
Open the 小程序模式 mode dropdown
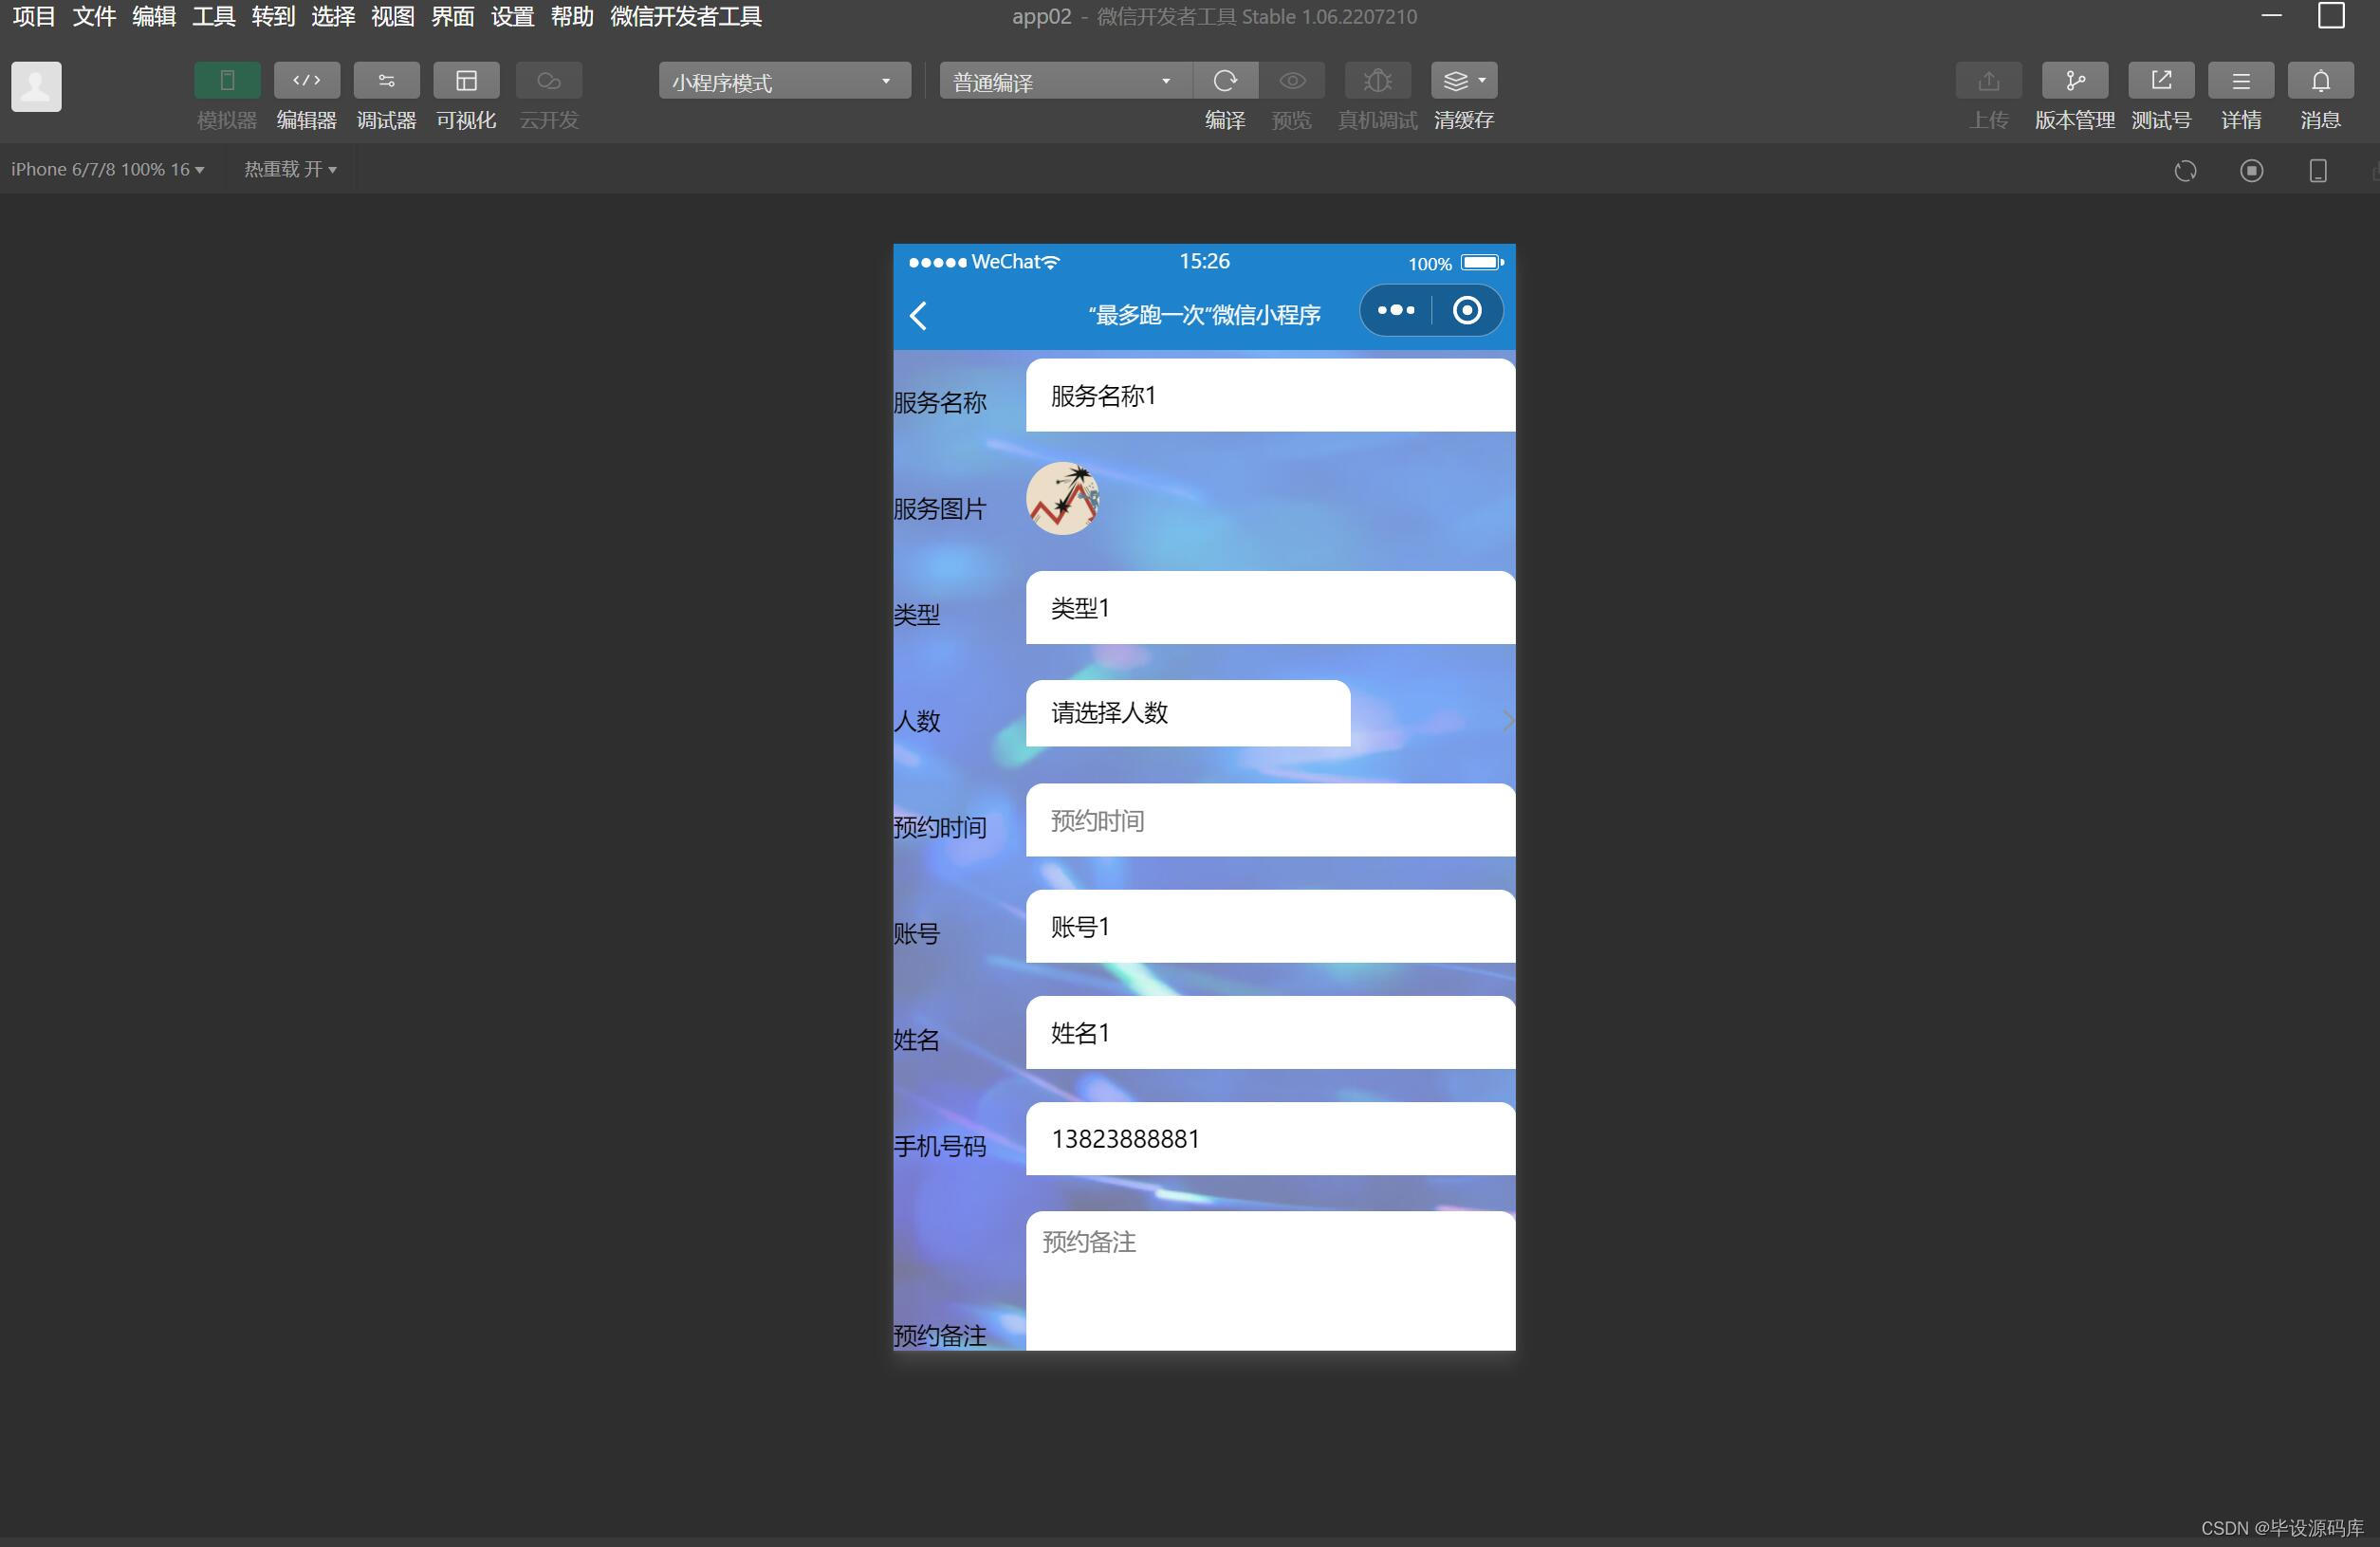tap(784, 81)
